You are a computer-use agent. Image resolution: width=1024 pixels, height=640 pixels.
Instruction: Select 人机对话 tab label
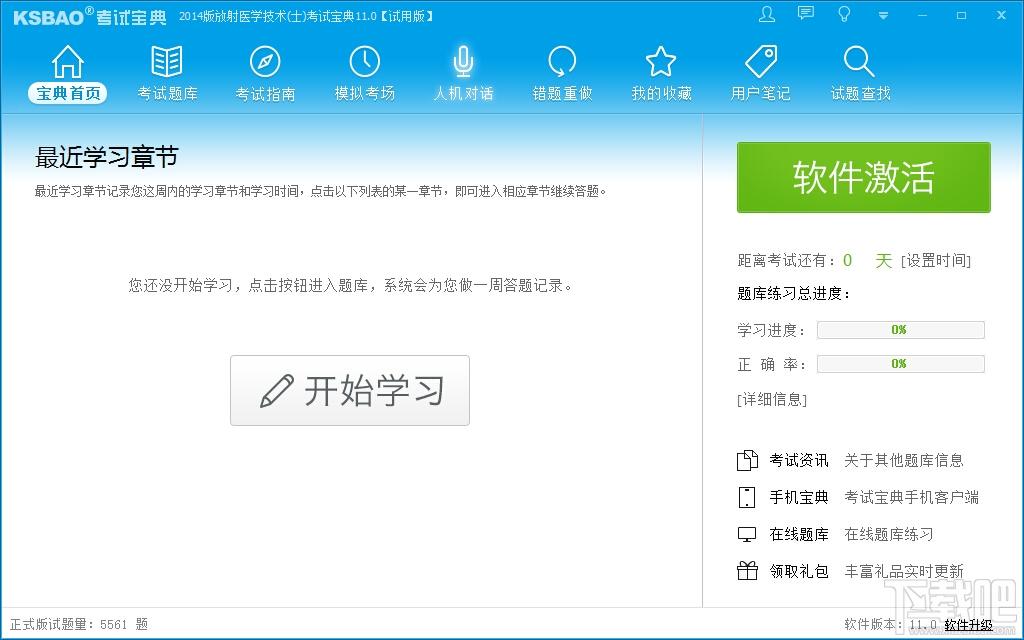(464, 93)
